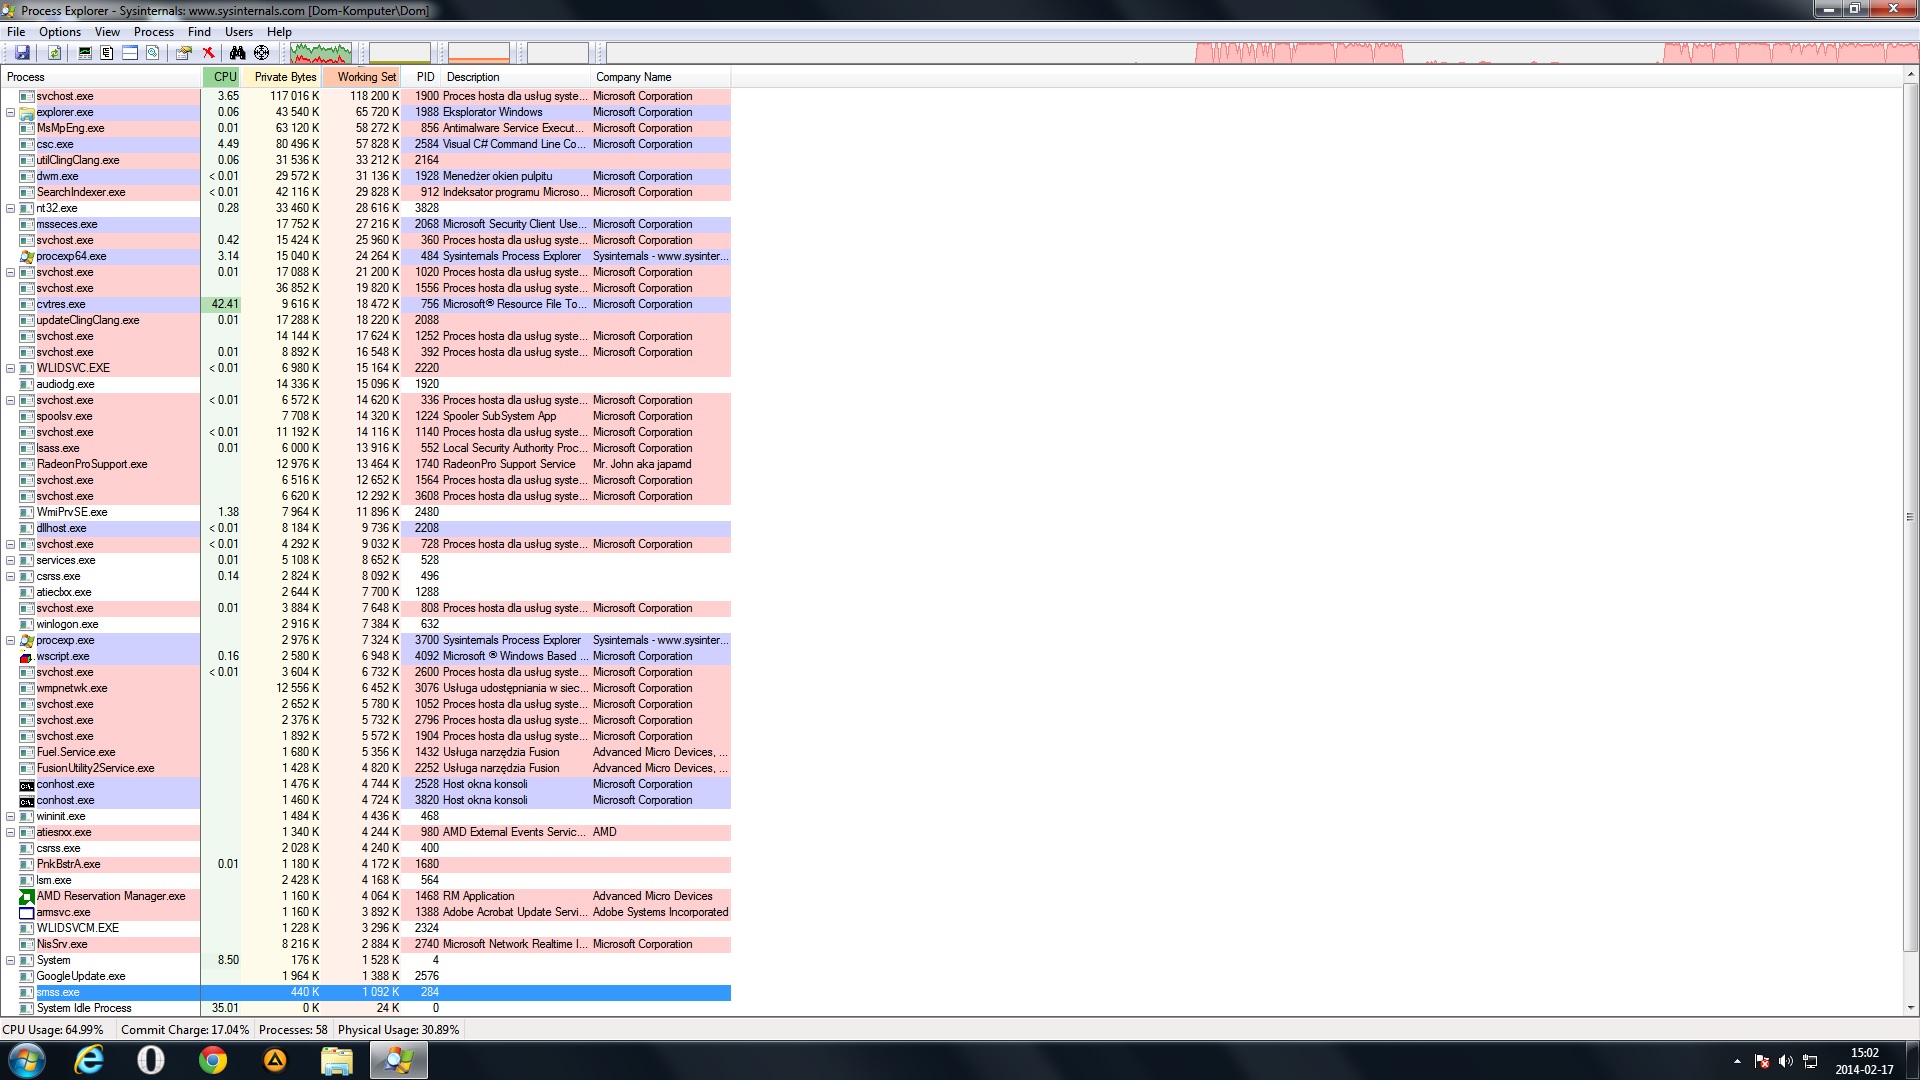
Task: Click the binoculars Find Handle icon
Action: pyautogui.click(x=237, y=53)
